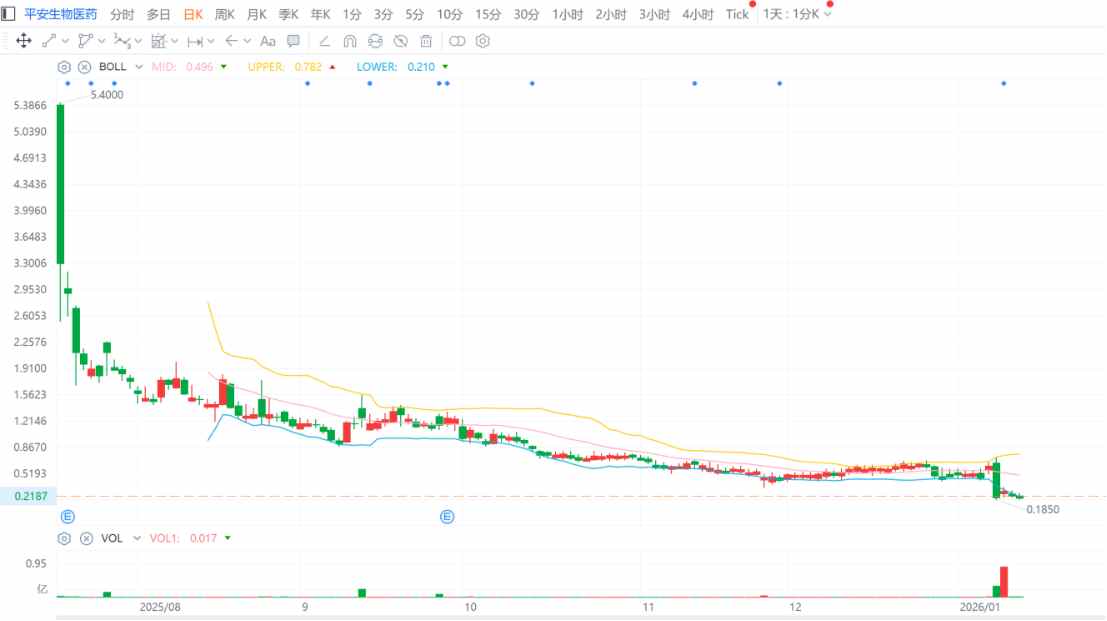
Task: Choose the 2小时 interval
Action: (611, 14)
